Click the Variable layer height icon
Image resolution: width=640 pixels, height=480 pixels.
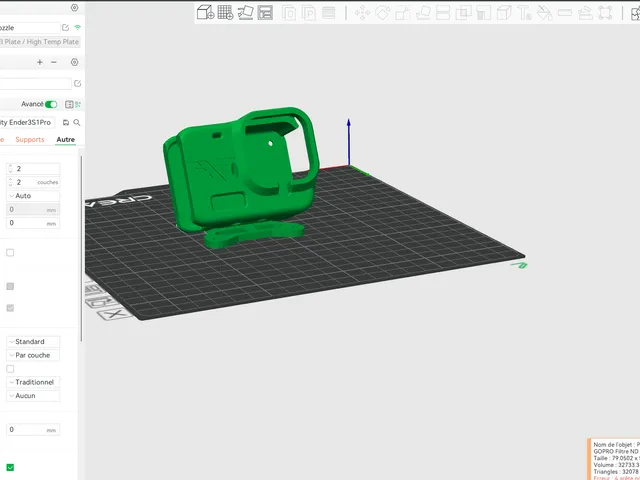pos(329,13)
